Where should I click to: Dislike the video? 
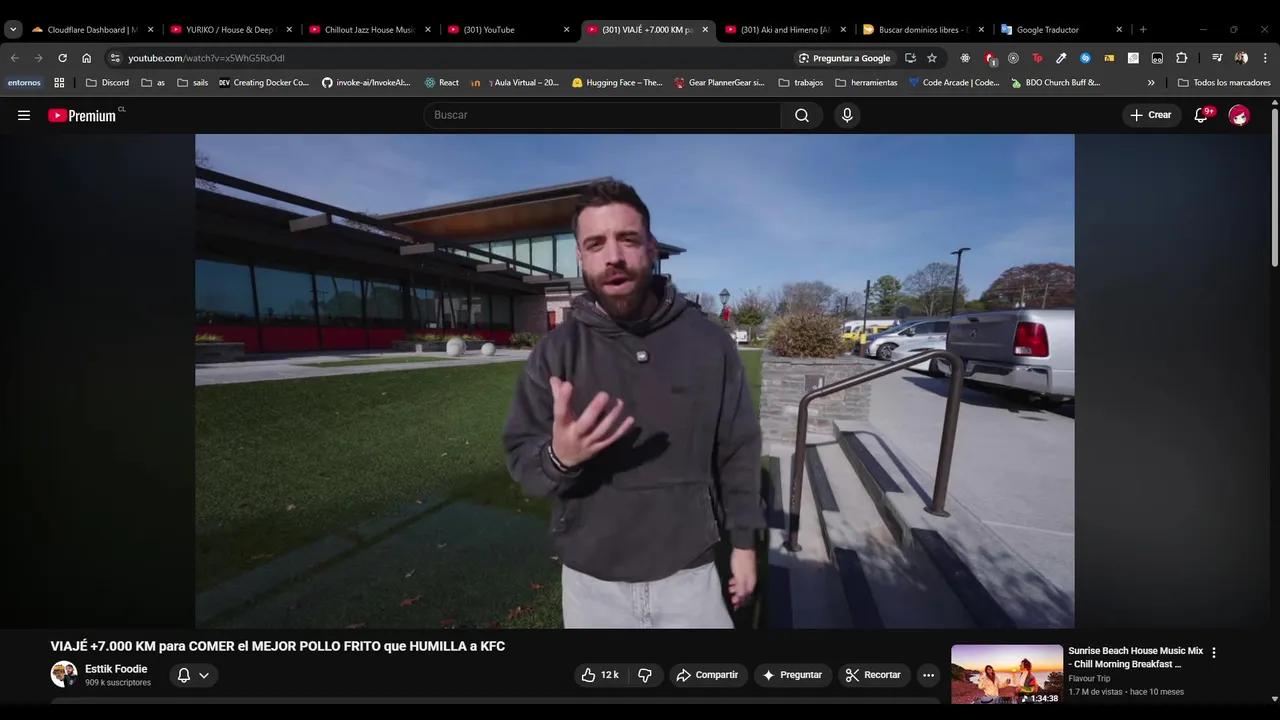pyautogui.click(x=645, y=675)
